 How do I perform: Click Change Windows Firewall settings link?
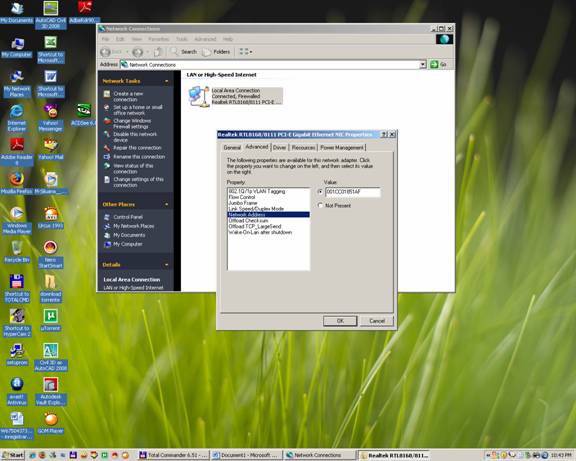(132, 124)
